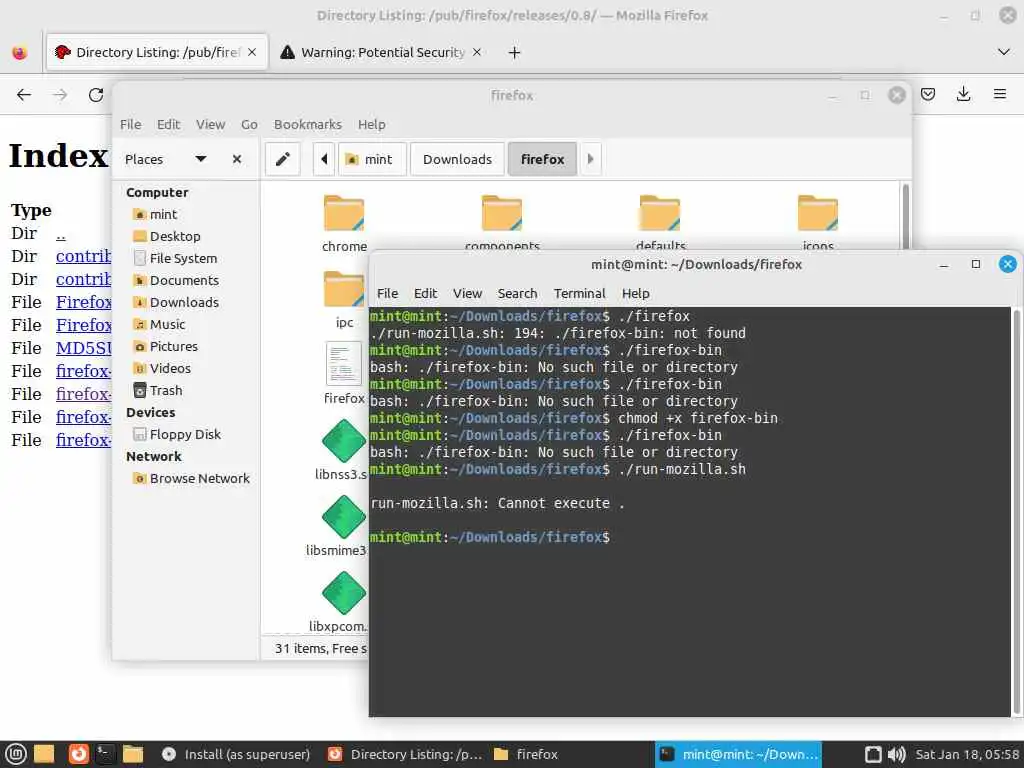Image resolution: width=1024 pixels, height=768 pixels.
Task: Select the libsmime3 library file icon
Action: (344, 517)
